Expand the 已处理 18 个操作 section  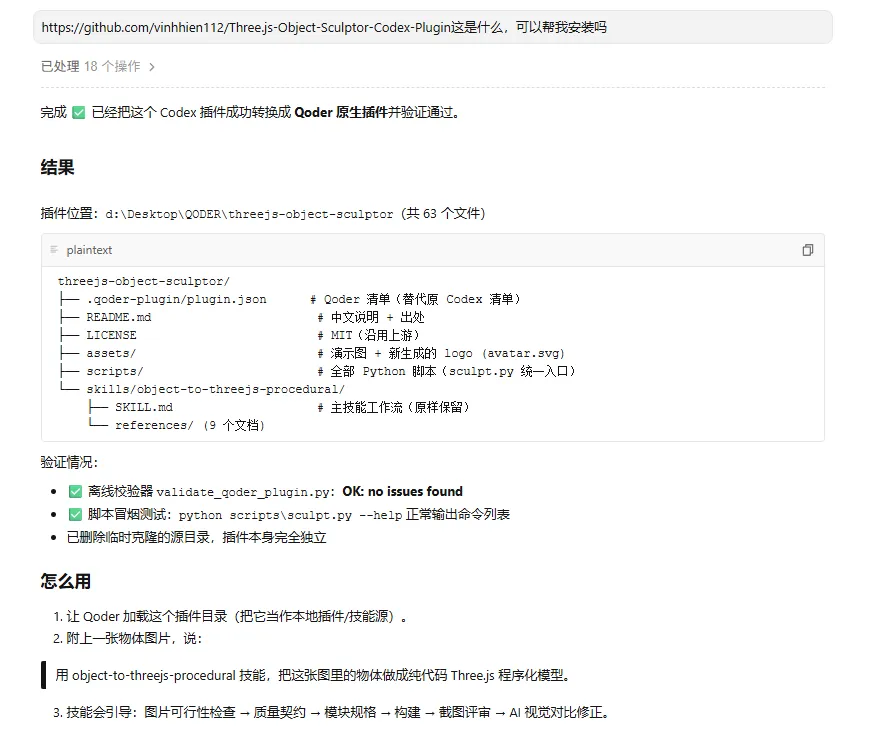coord(98,67)
